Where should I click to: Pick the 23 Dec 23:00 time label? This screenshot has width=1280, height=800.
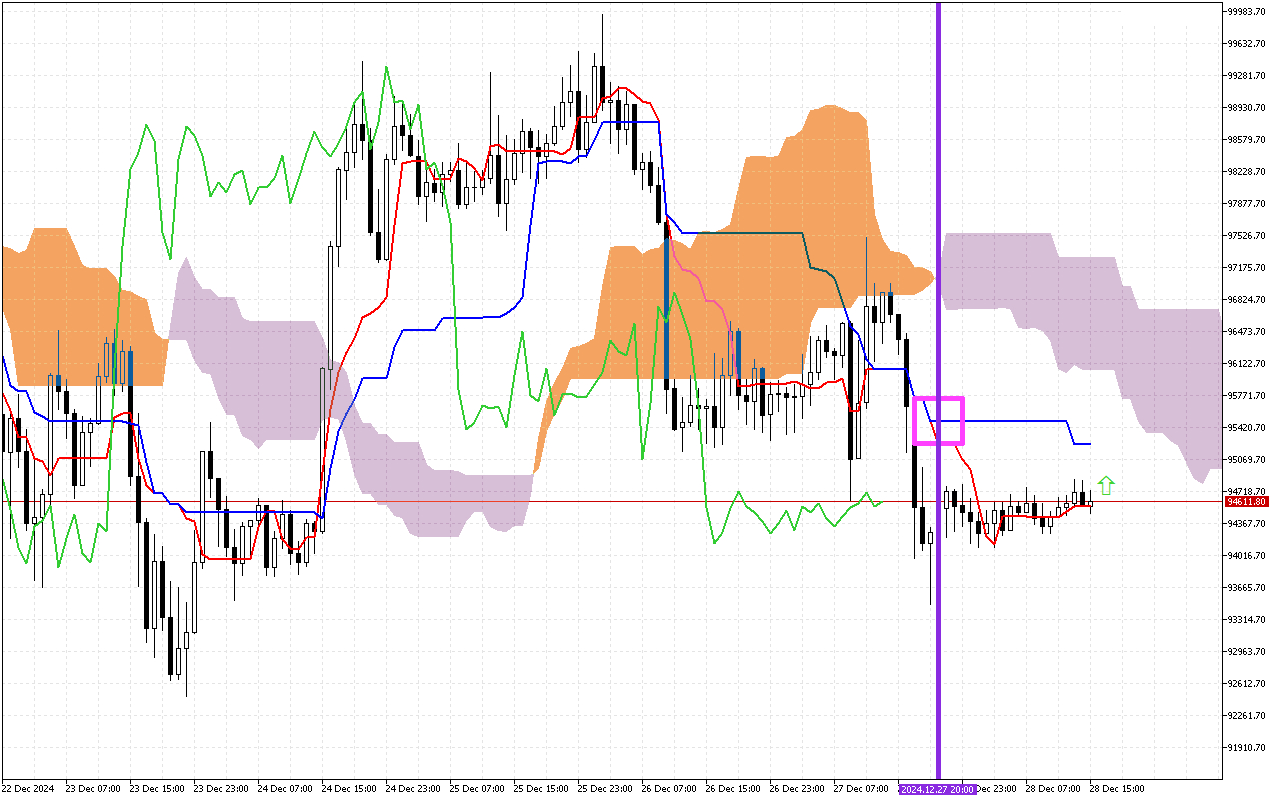[221, 789]
